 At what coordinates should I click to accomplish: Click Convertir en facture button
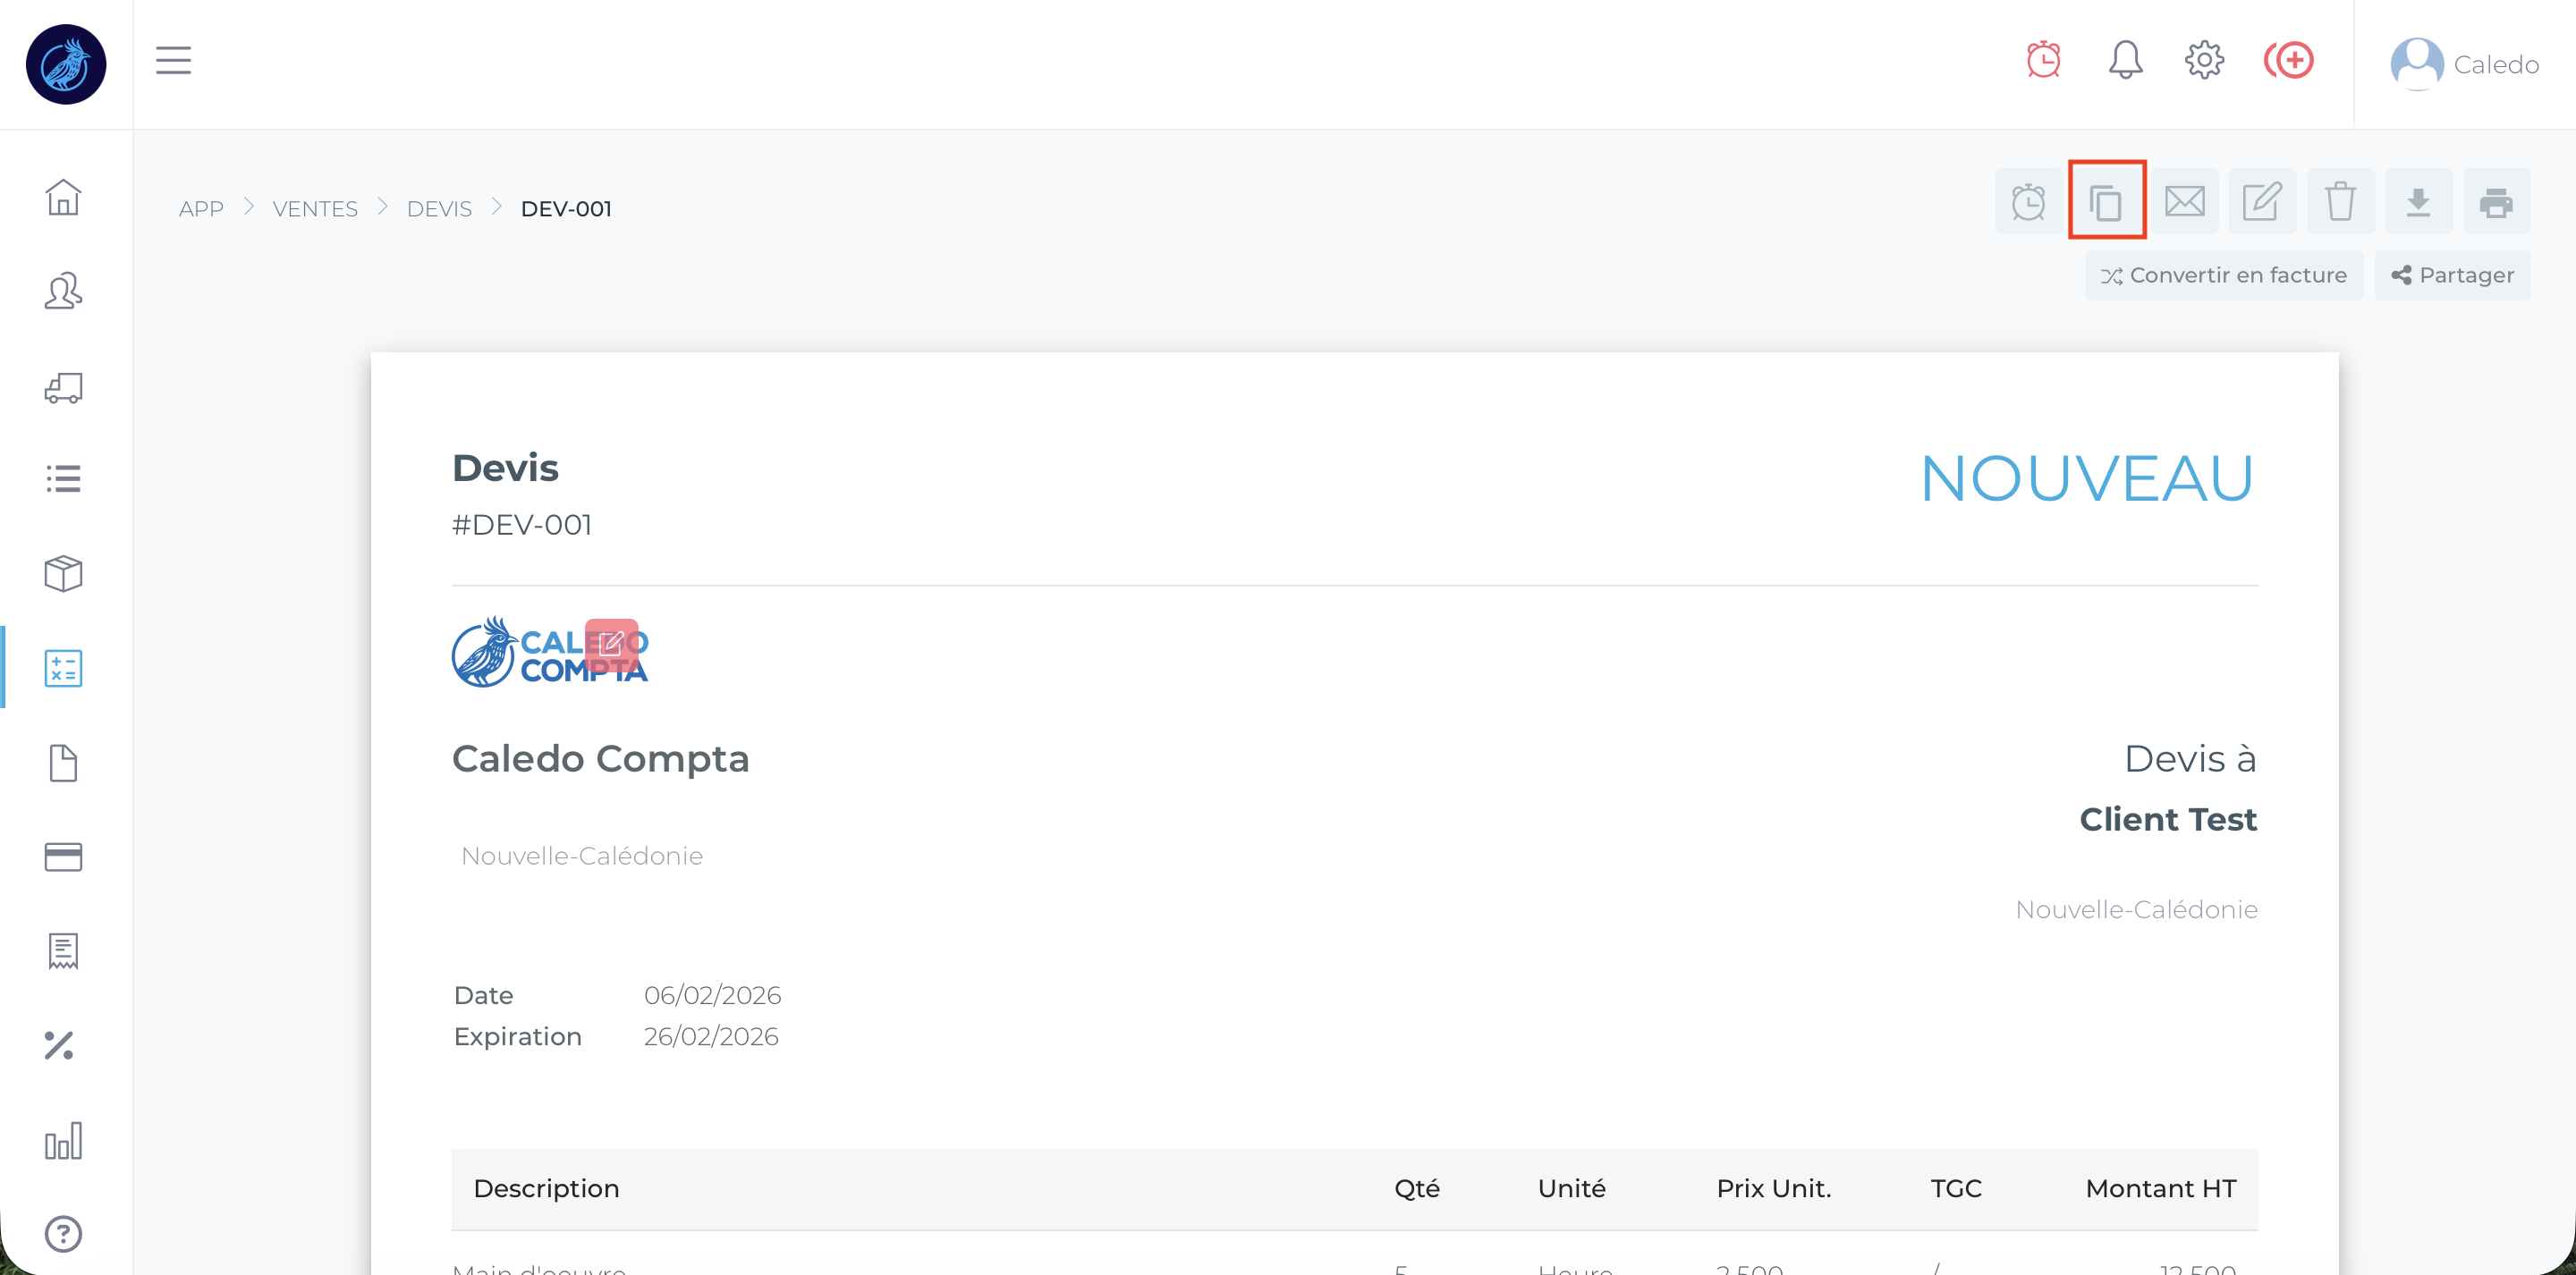2223,275
